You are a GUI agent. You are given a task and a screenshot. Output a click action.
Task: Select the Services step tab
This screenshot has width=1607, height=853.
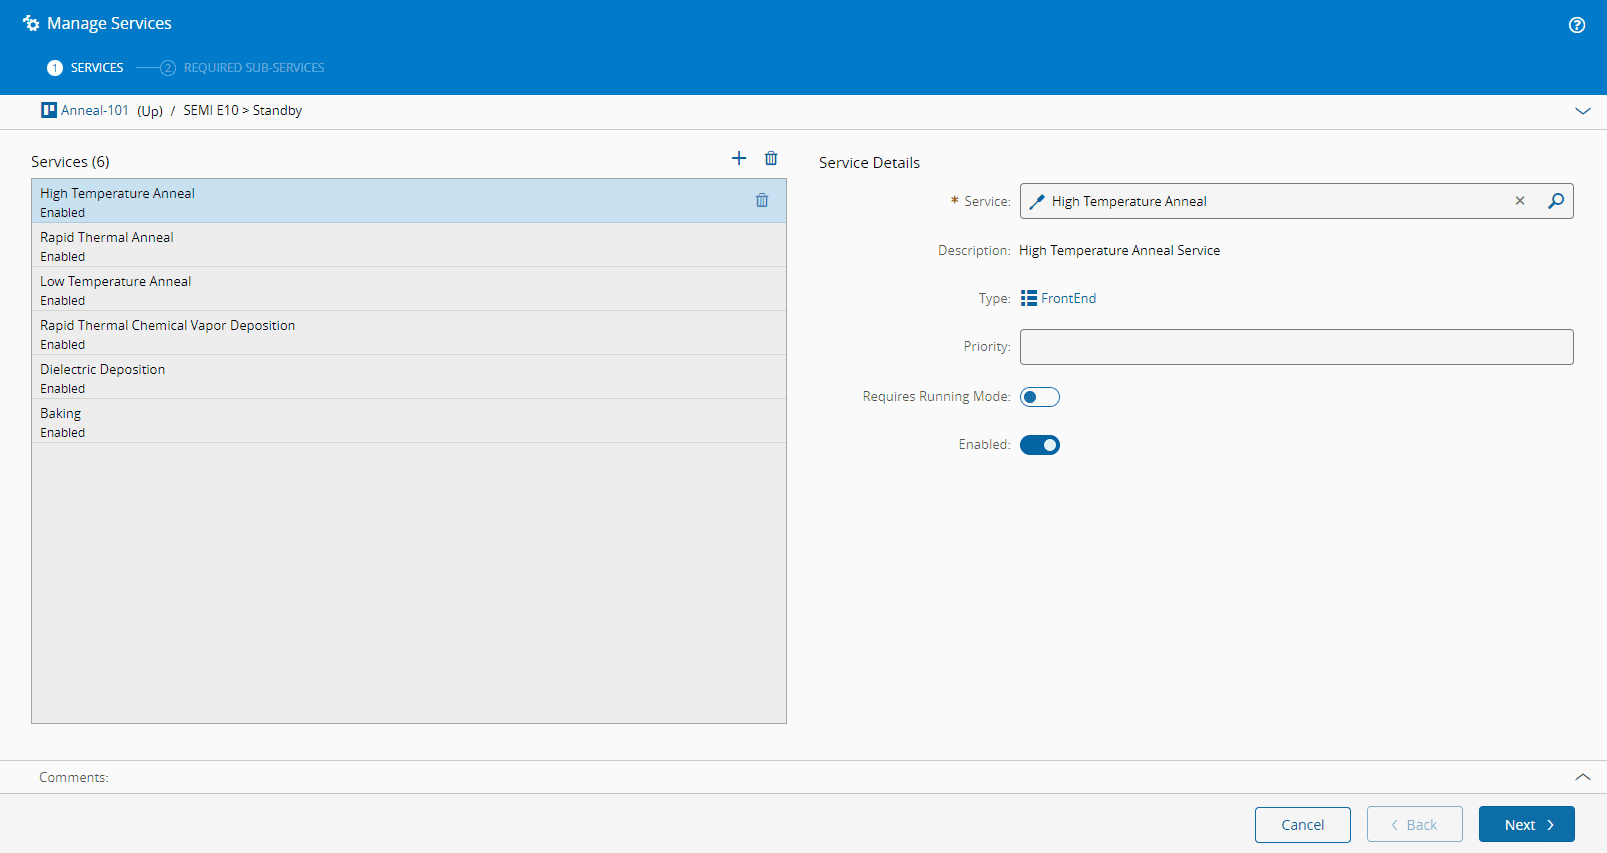[96, 68]
